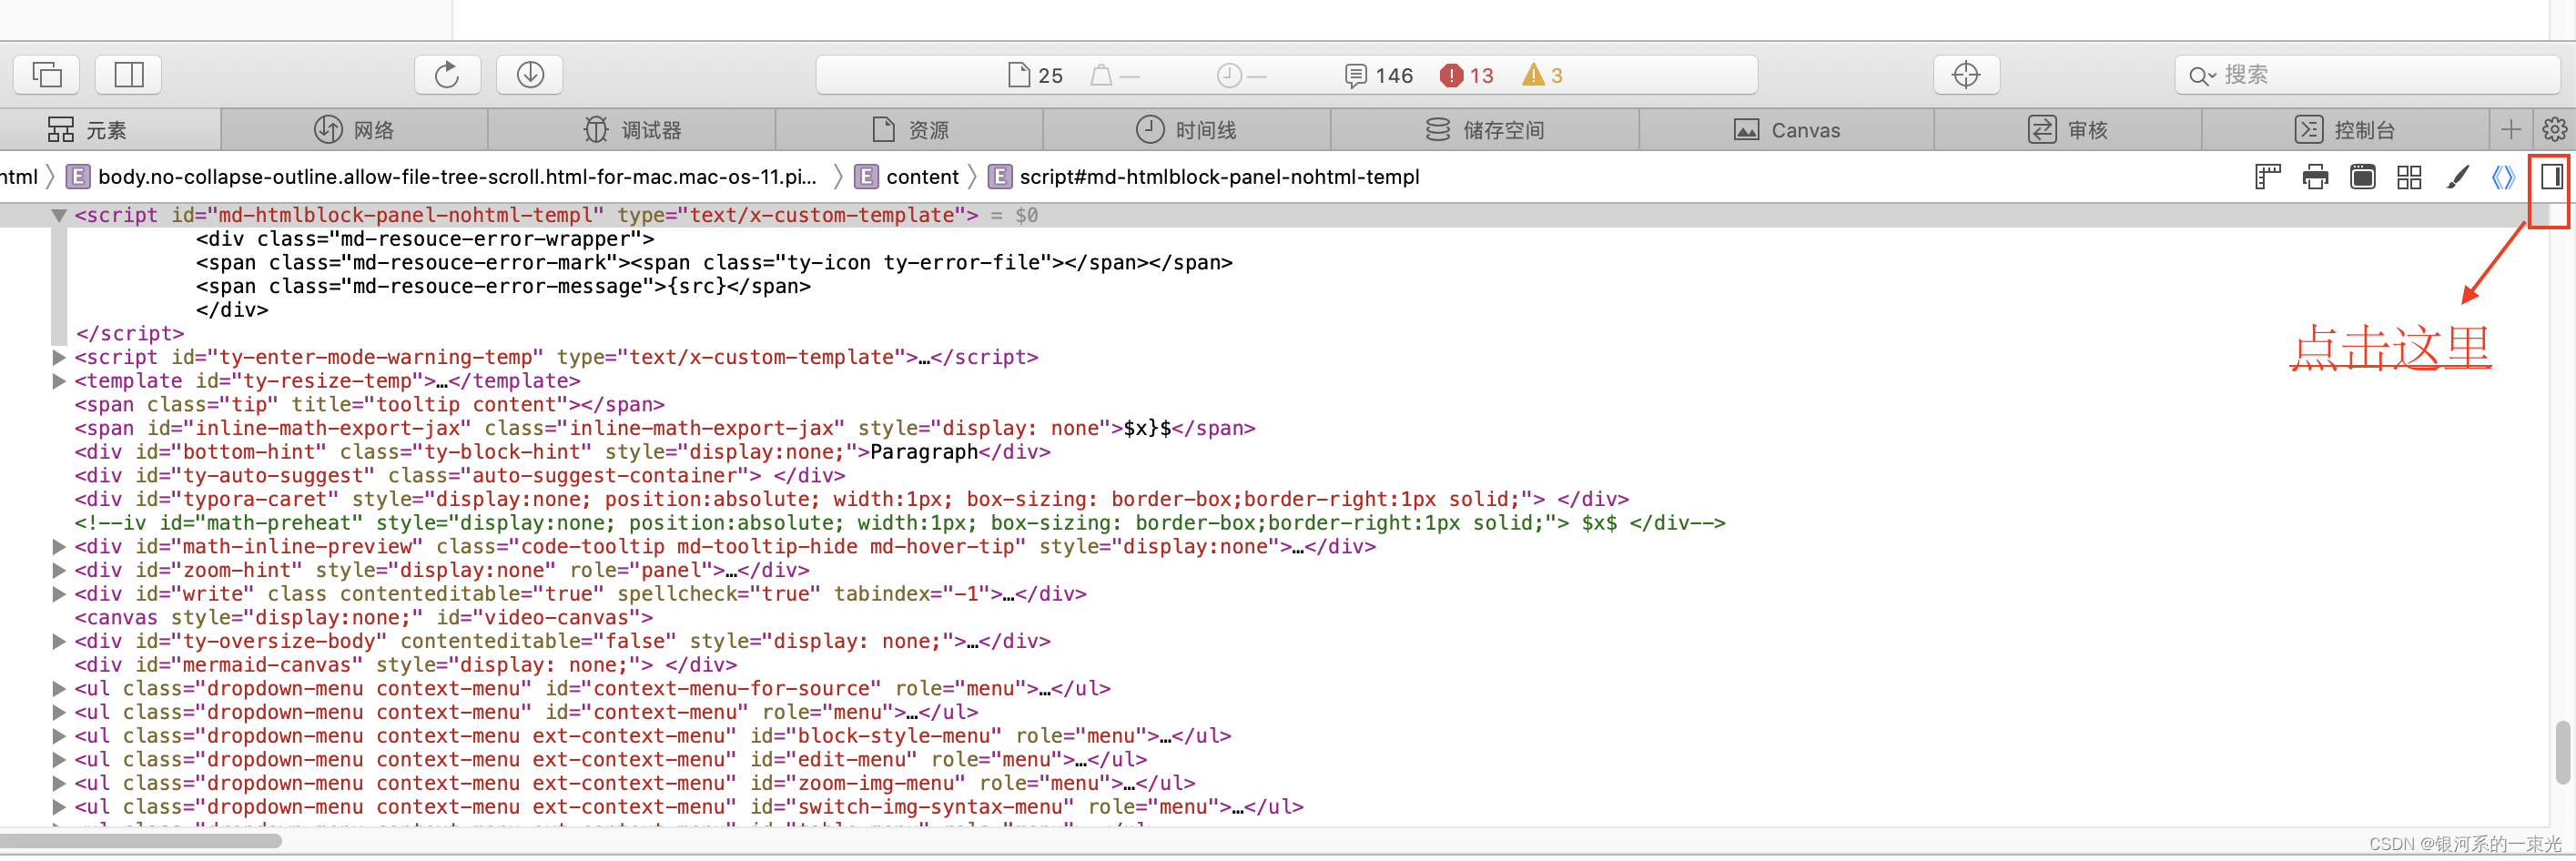Select the ty-auto-suggest div line
2576x861 pixels.
(x=459, y=476)
